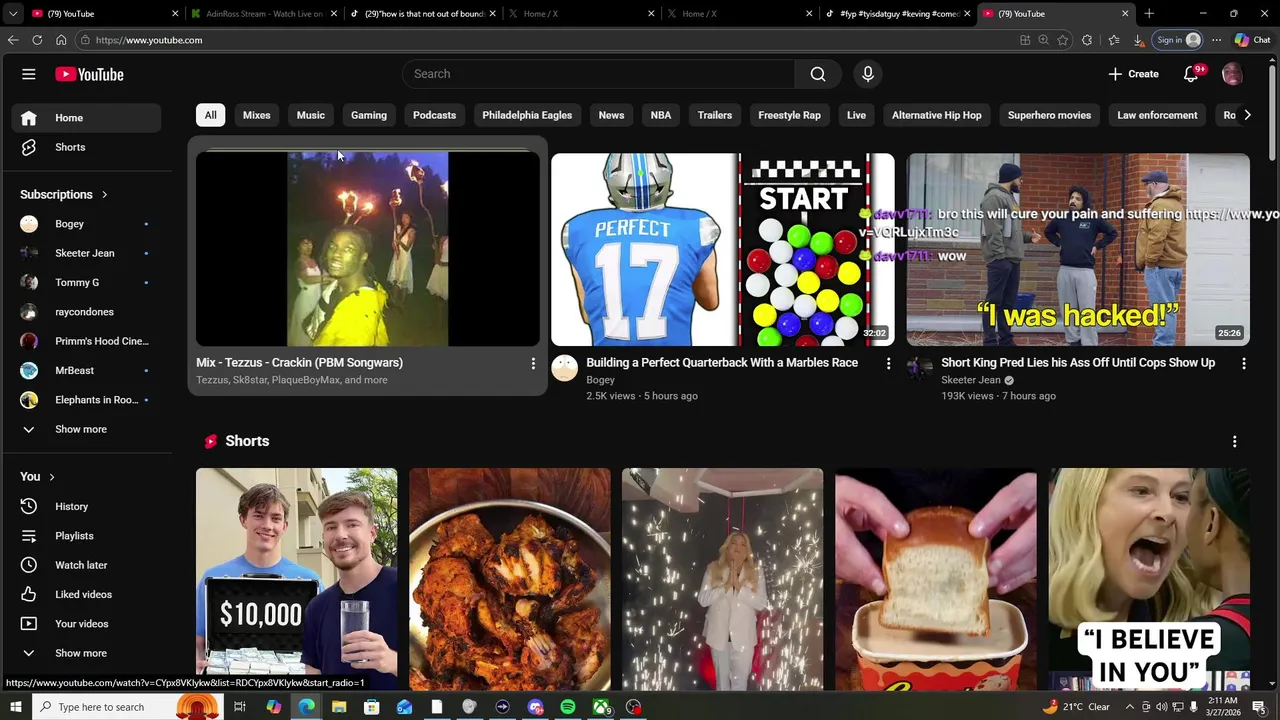Select the Freestyle Rap filter chip
Viewport: 1280px width, 720px height.
tap(789, 115)
